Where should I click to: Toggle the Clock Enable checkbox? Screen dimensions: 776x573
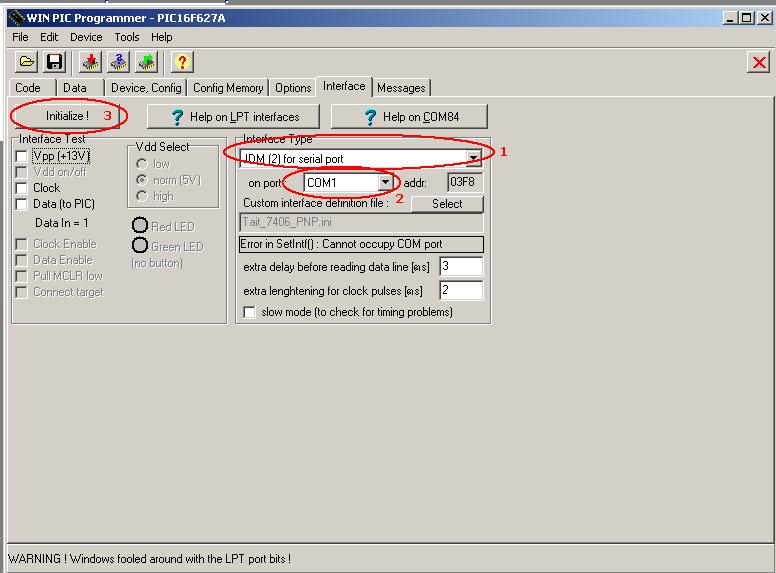[x=21, y=244]
